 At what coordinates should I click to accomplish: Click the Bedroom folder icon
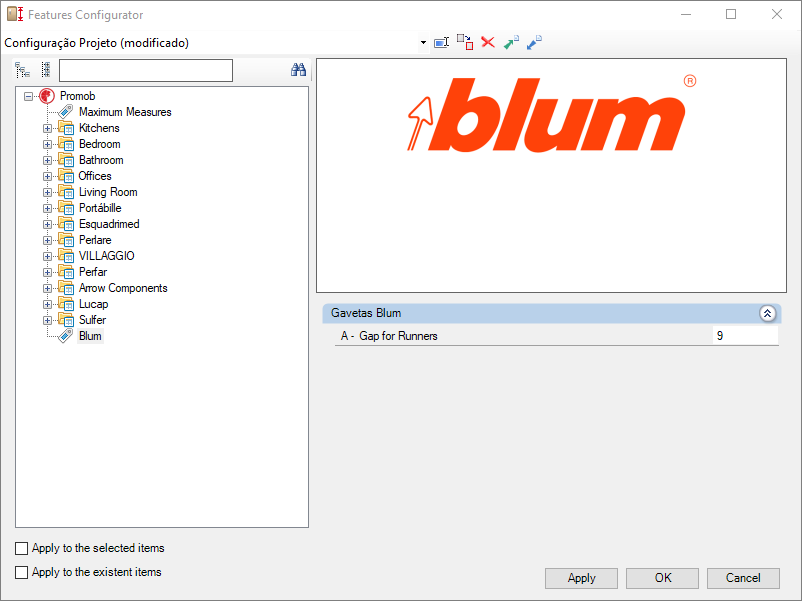pyautogui.click(x=66, y=144)
